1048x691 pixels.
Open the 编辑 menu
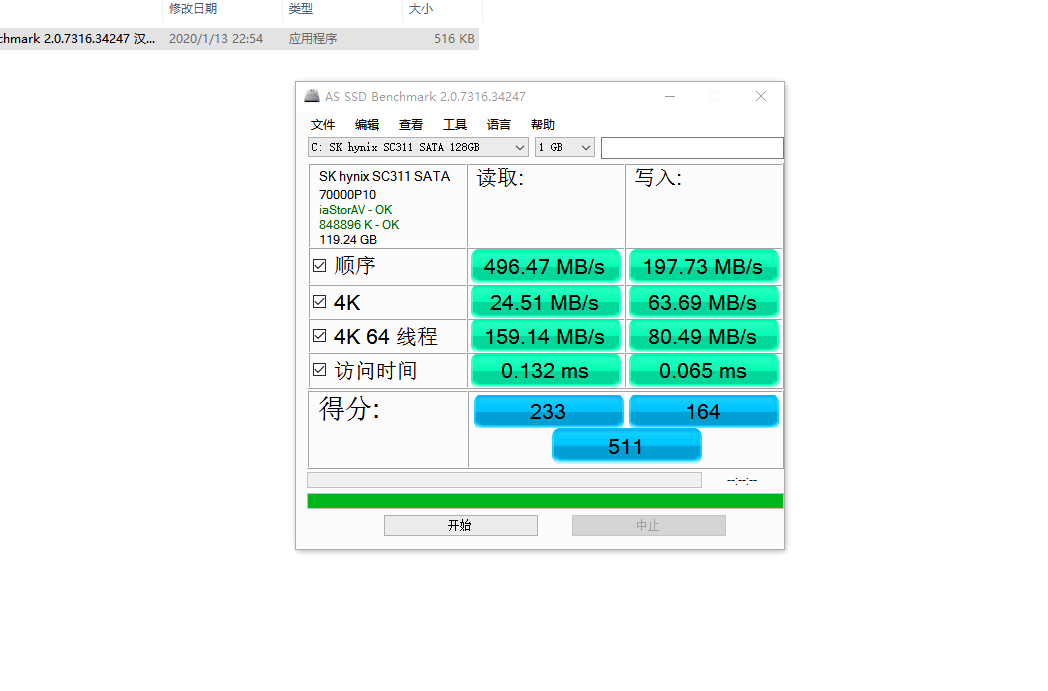[x=367, y=124]
